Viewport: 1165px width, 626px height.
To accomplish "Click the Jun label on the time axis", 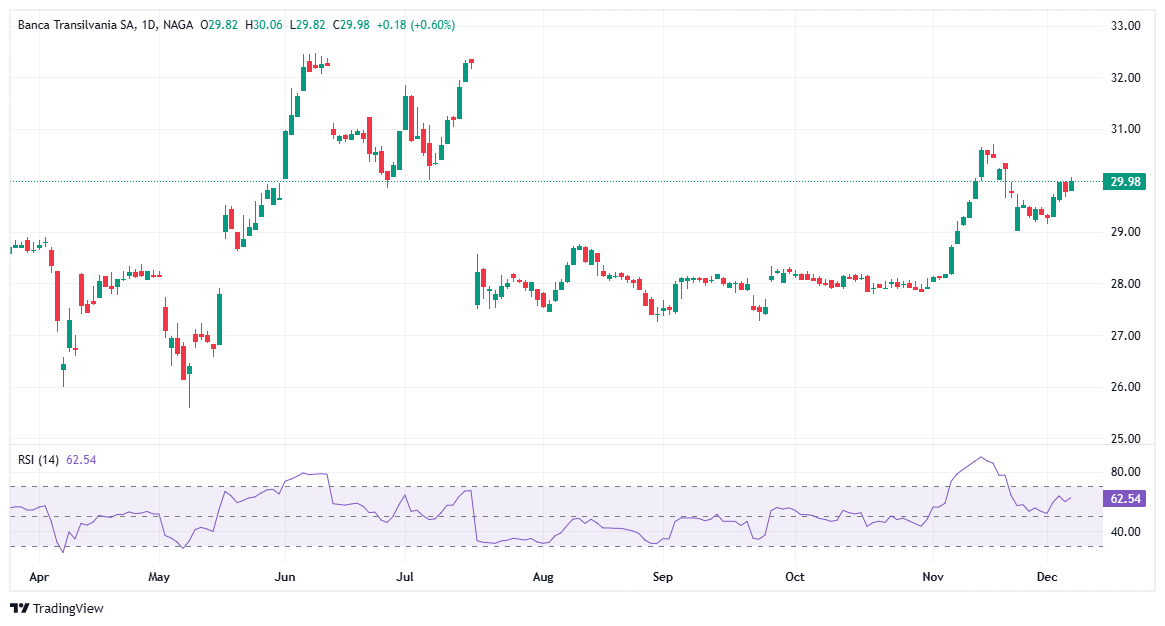I will tap(285, 577).
